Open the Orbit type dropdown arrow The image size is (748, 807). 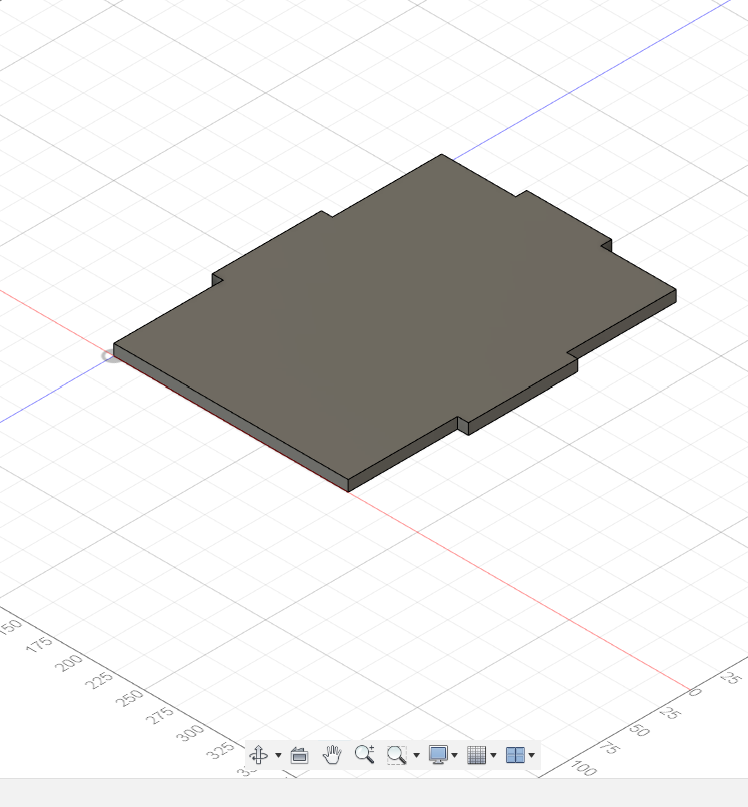click(279, 756)
